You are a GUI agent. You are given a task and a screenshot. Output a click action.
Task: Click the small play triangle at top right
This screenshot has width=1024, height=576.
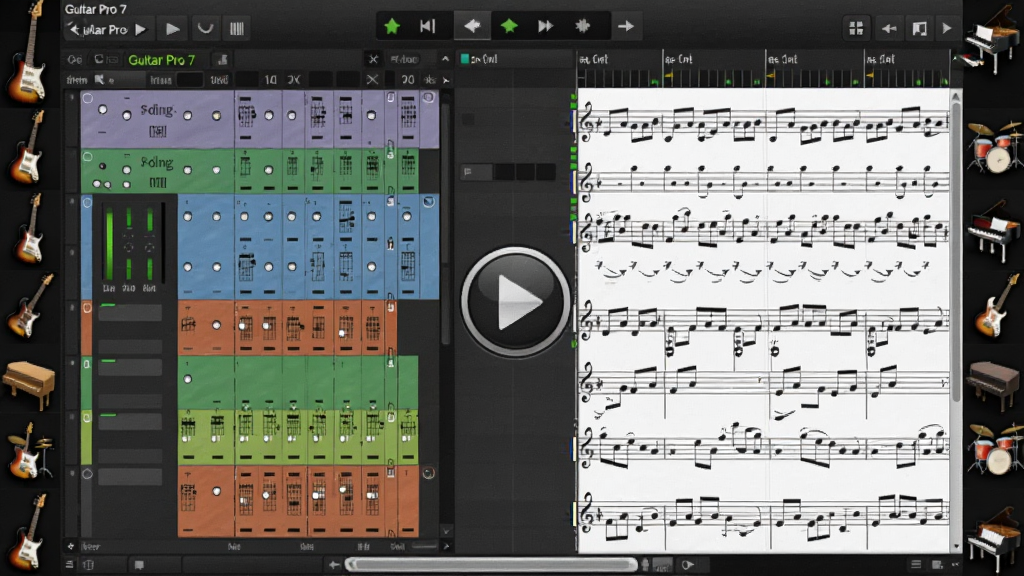947,28
